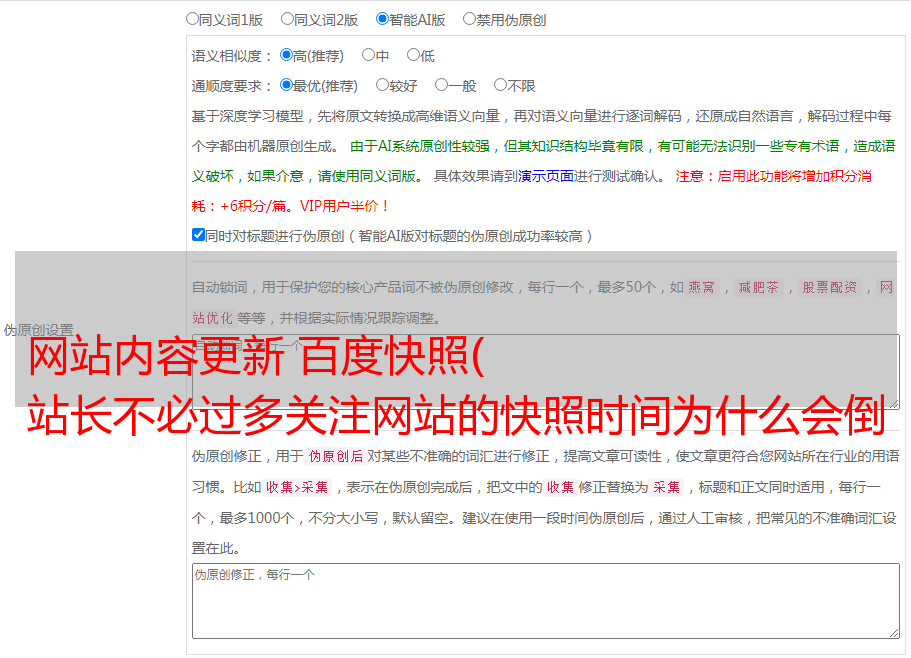Viewport: 911px width, 658px height.
Task: Select the 同义词2版 radio option
Action: point(287,19)
